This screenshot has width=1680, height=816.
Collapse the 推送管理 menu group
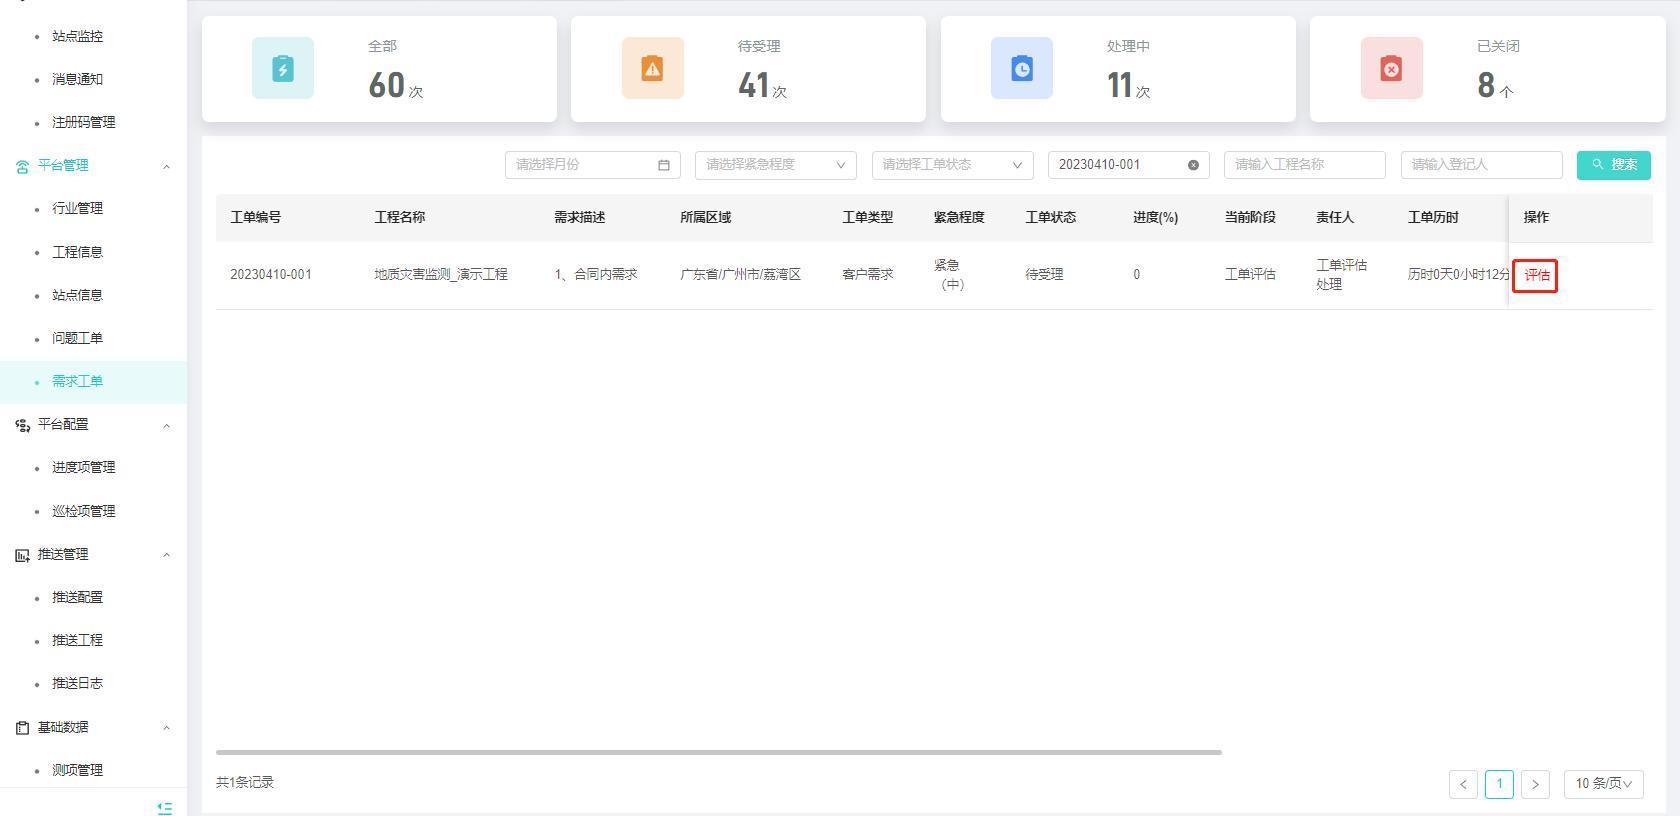(x=166, y=555)
